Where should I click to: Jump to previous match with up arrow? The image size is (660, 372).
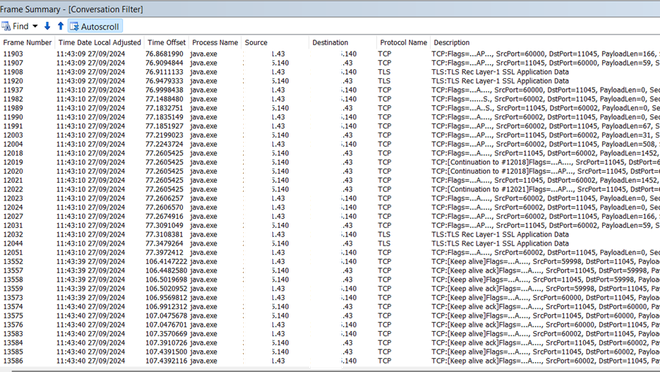coord(61,26)
